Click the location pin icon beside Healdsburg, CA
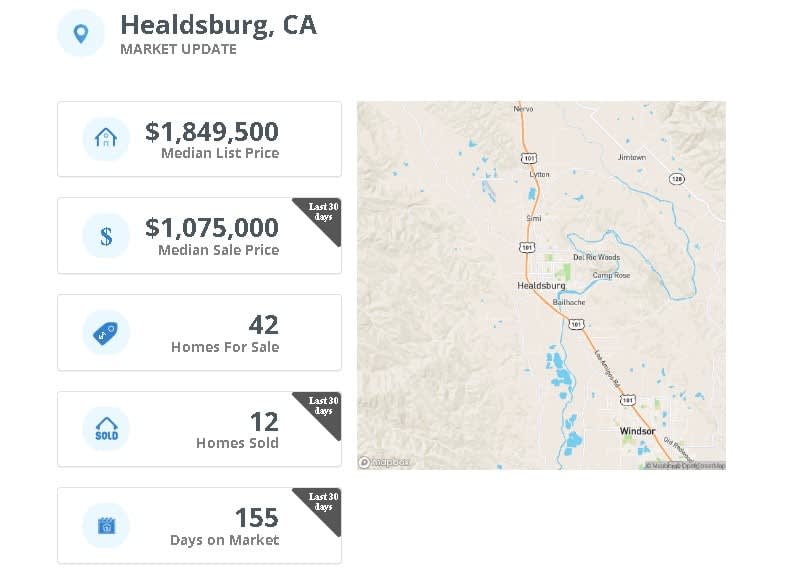The image size is (789, 581). (81, 33)
